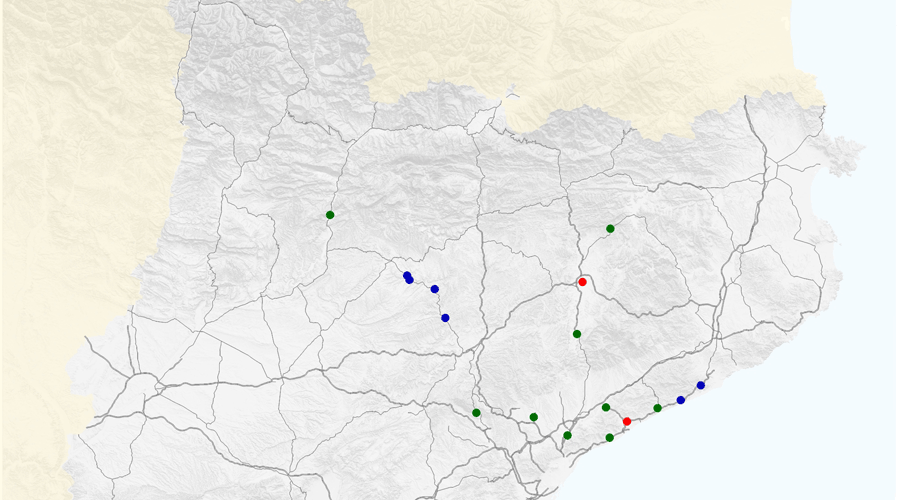The width and height of the screenshot is (900, 500).
Task: Click southern green marker nearest the bottom road junction
Action: [567, 436]
